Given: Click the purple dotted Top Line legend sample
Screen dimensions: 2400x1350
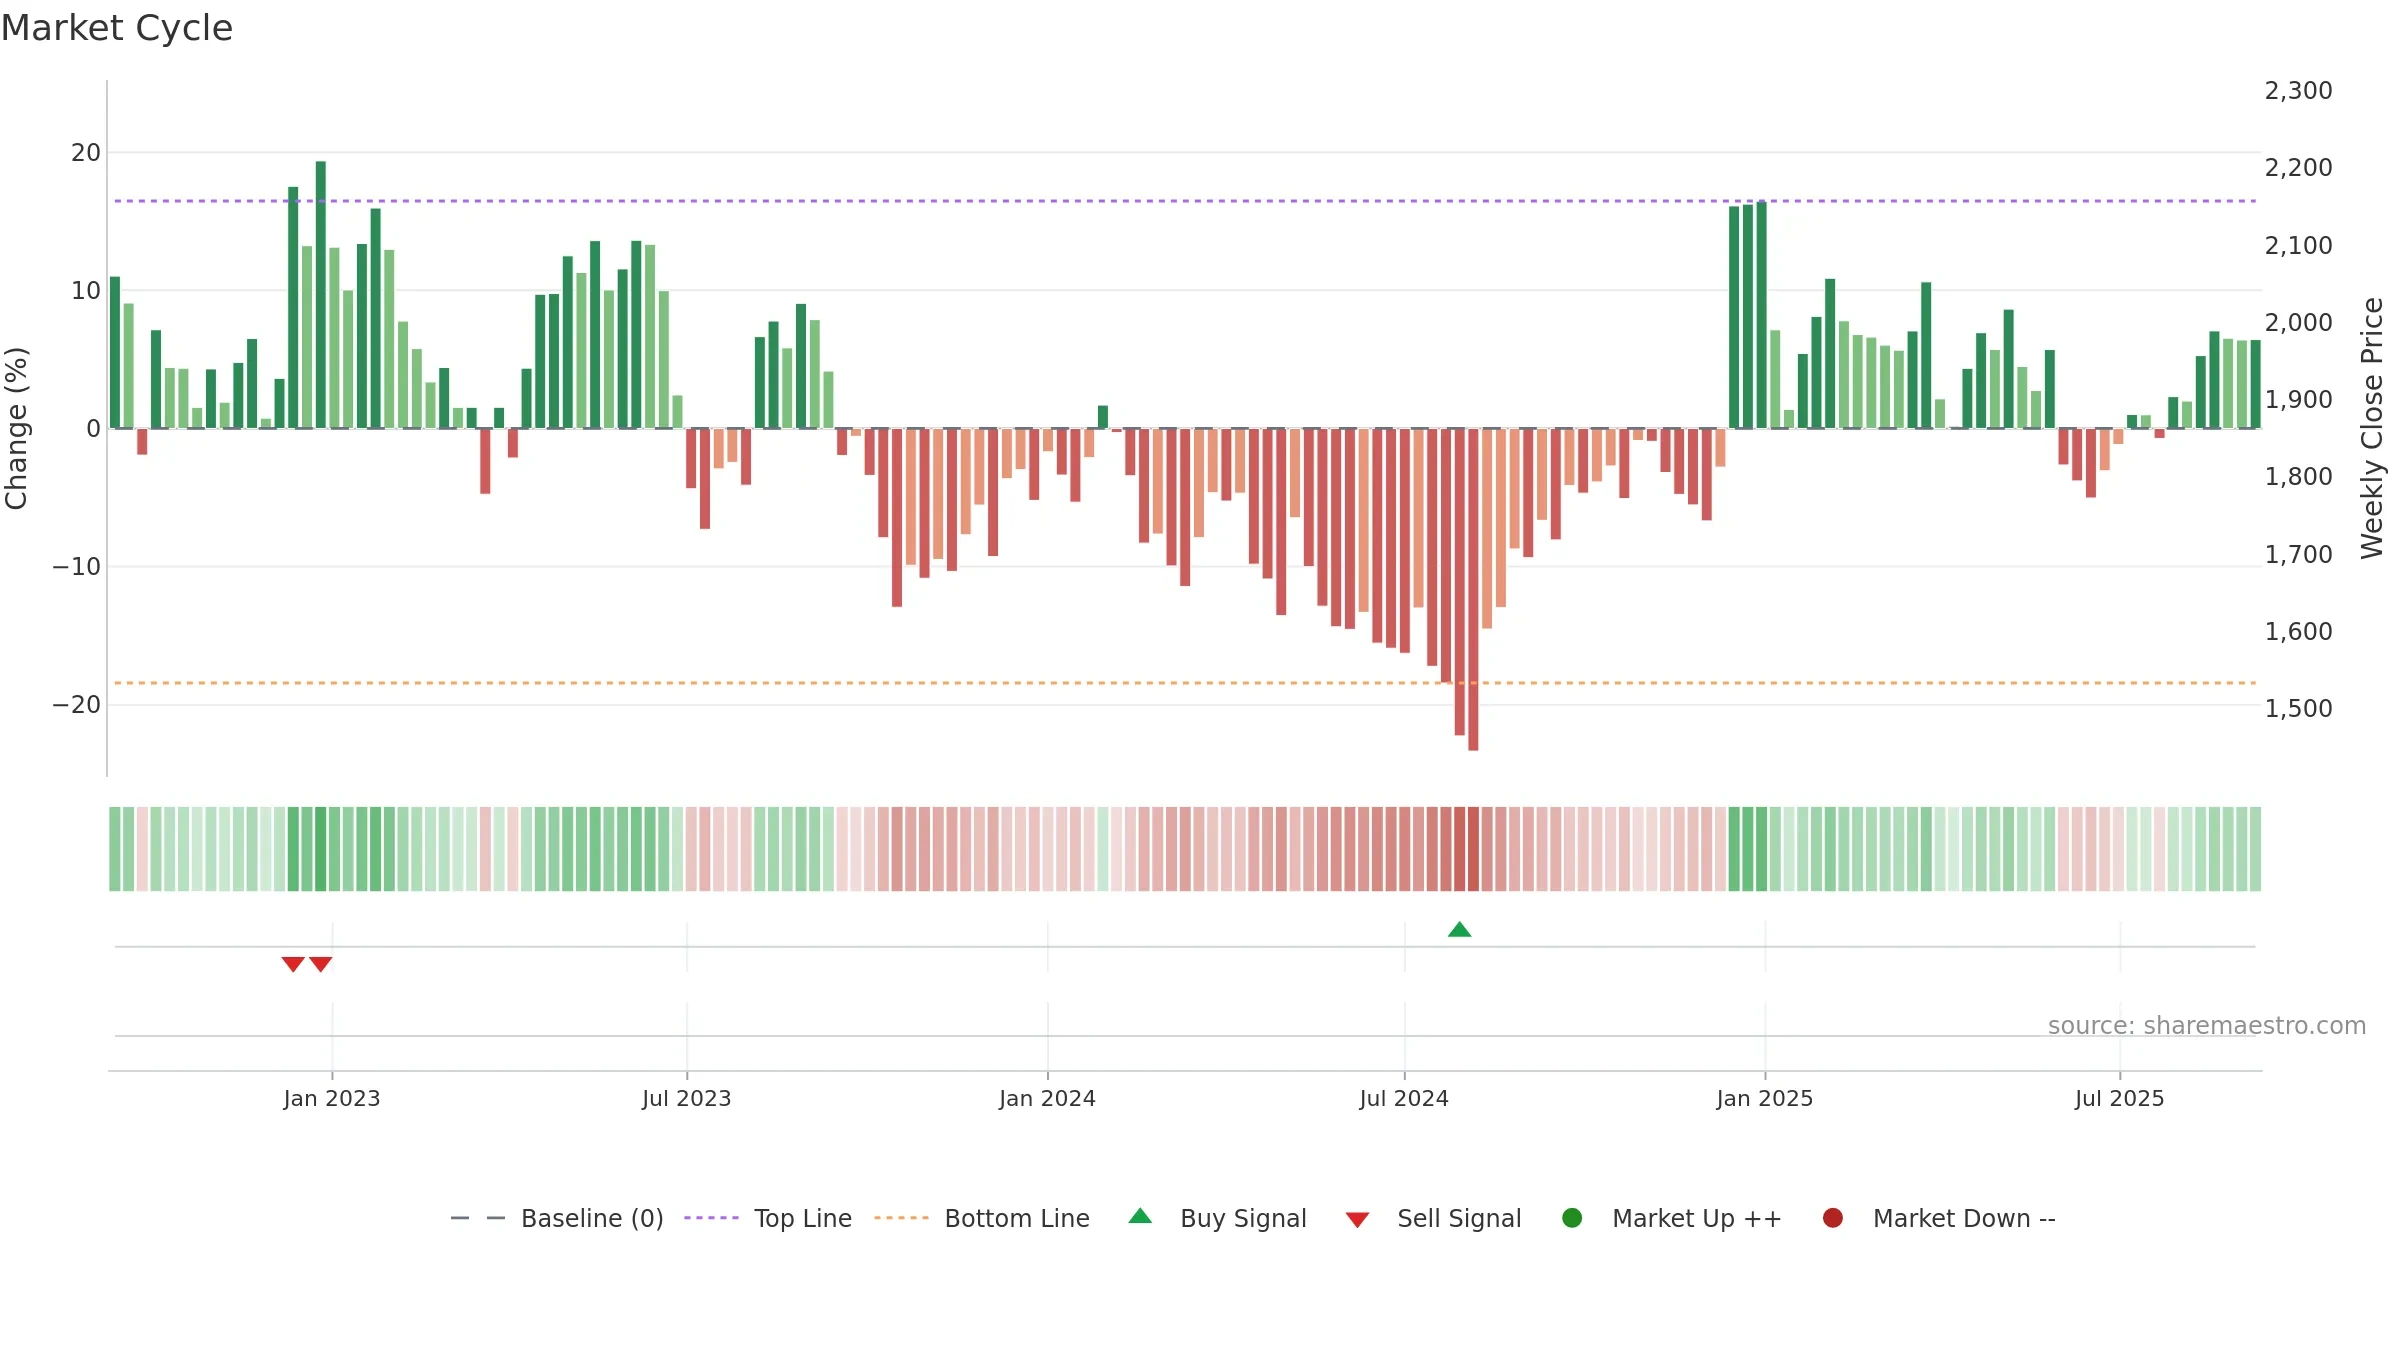Looking at the screenshot, I should point(711,1218).
